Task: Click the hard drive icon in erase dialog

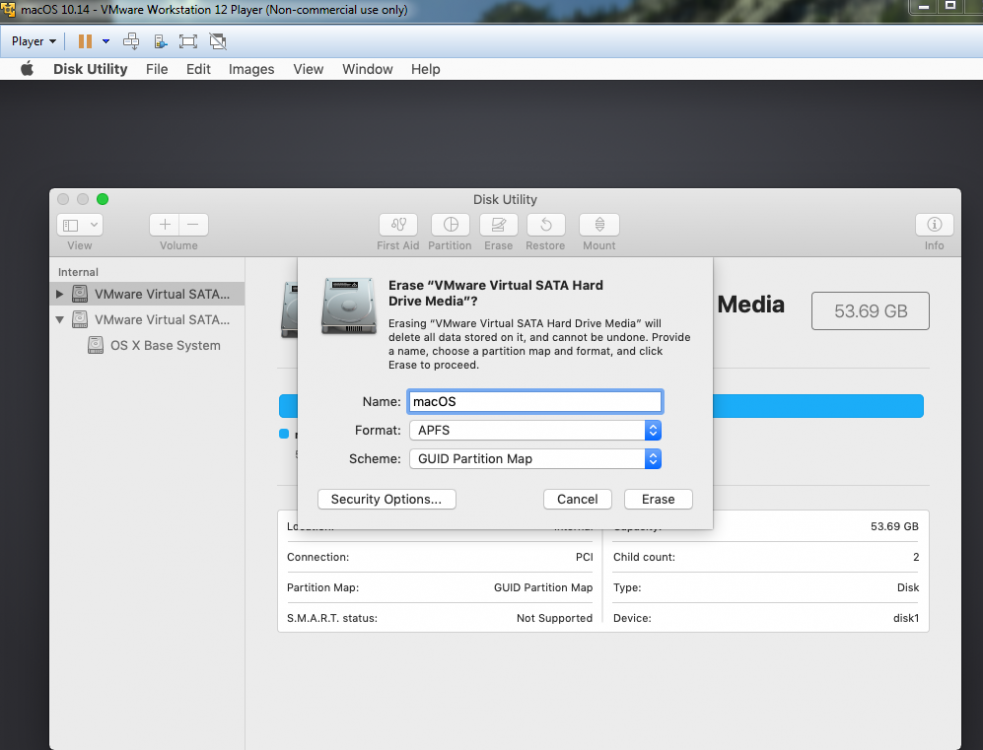Action: click(349, 306)
